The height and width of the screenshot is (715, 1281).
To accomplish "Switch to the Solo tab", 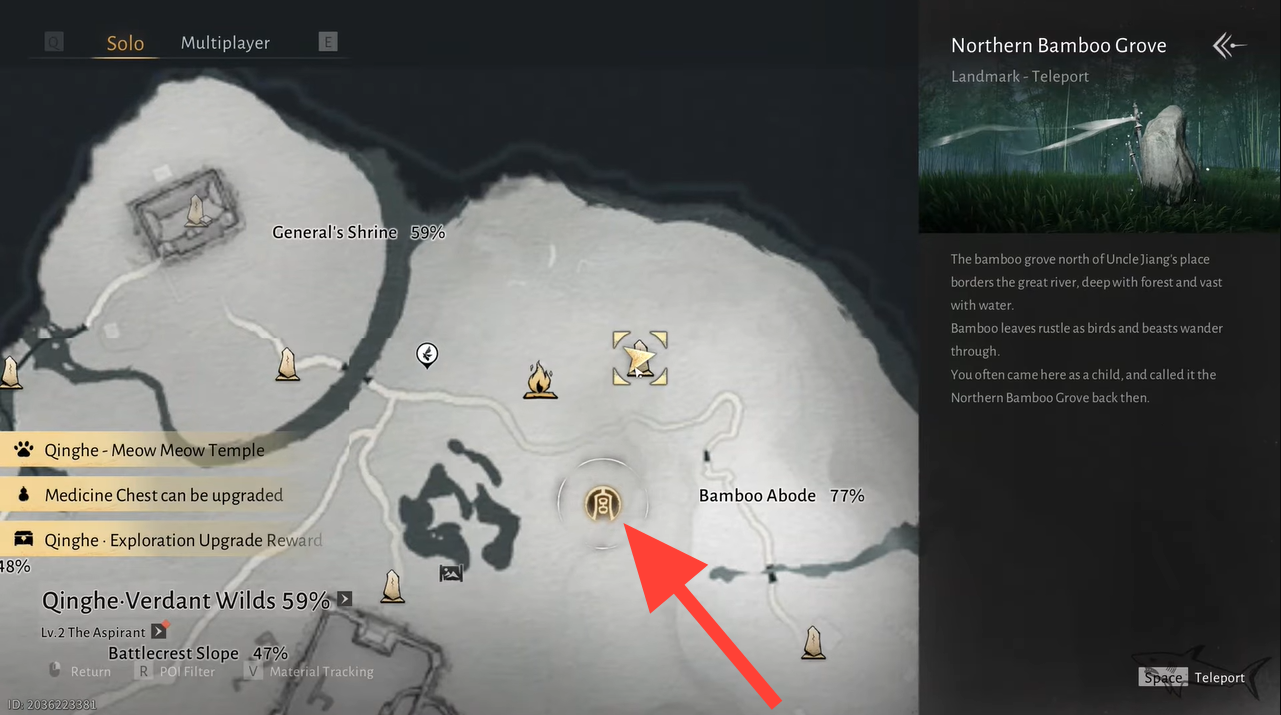I will (125, 43).
